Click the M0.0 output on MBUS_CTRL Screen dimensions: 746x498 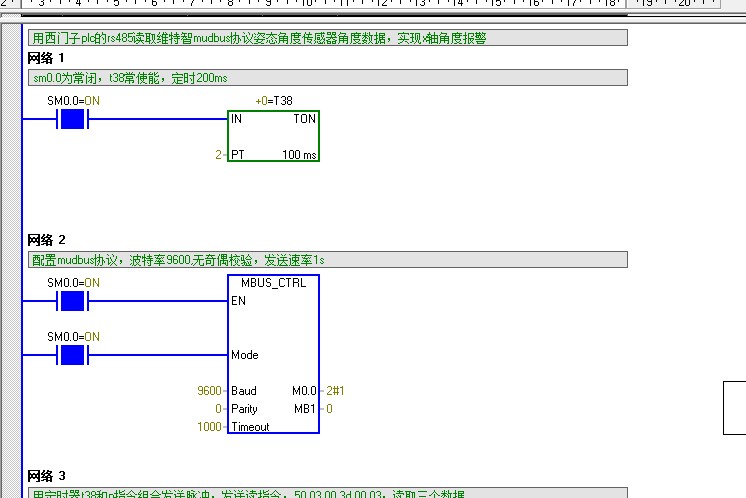304,391
